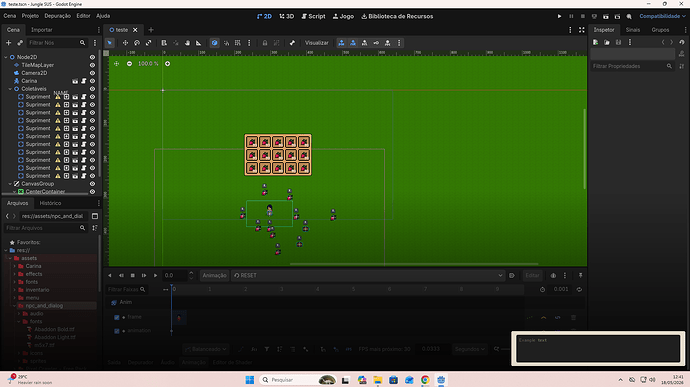Screen dimensions: 690x387
Task: Collapse the assets folder
Action: tap(10, 258)
